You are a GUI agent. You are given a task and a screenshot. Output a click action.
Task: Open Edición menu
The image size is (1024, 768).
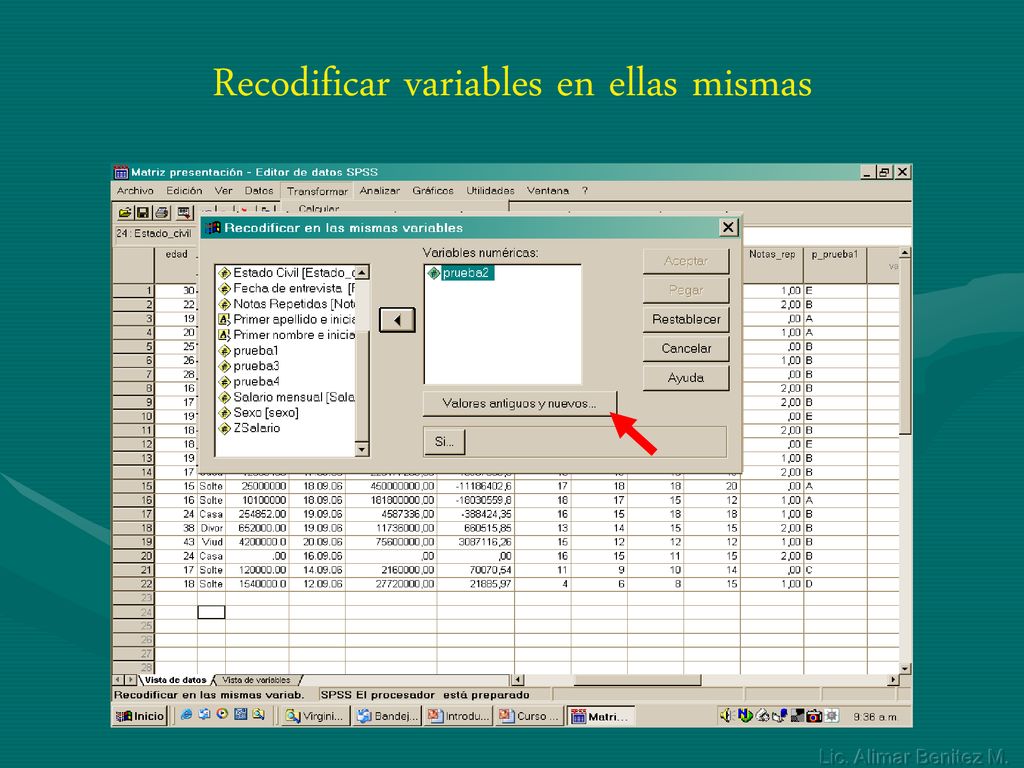184,191
